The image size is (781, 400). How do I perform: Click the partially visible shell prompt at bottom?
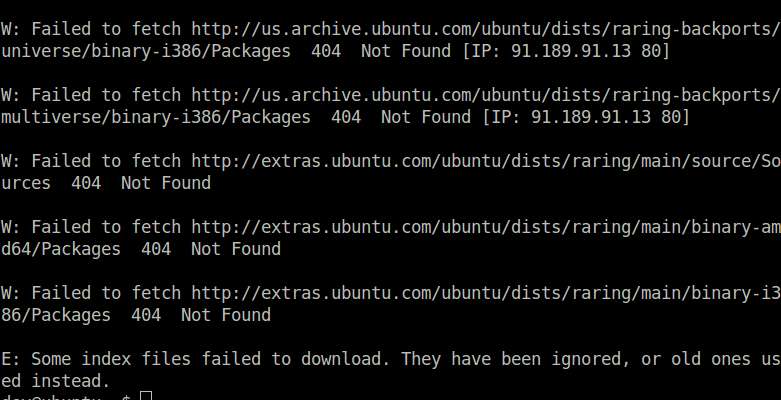[x=66, y=397]
